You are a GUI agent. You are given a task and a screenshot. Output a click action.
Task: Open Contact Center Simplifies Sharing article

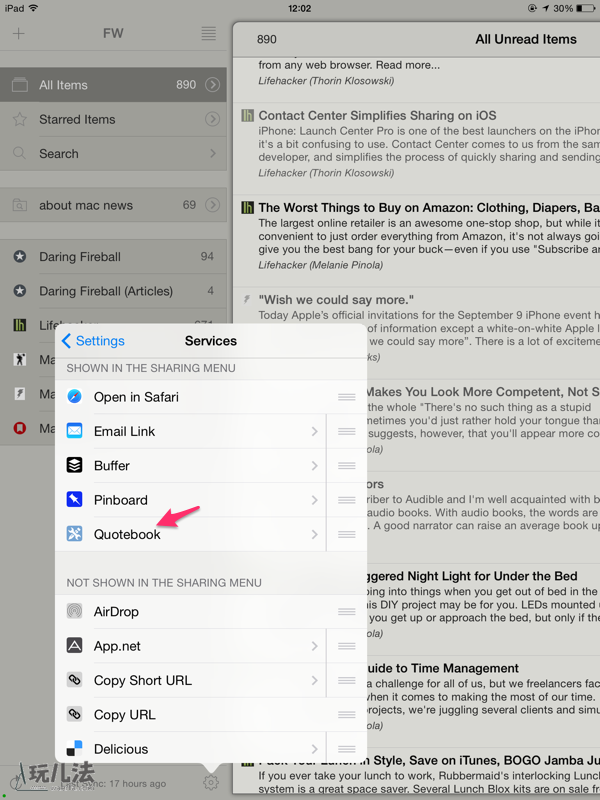point(416,148)
